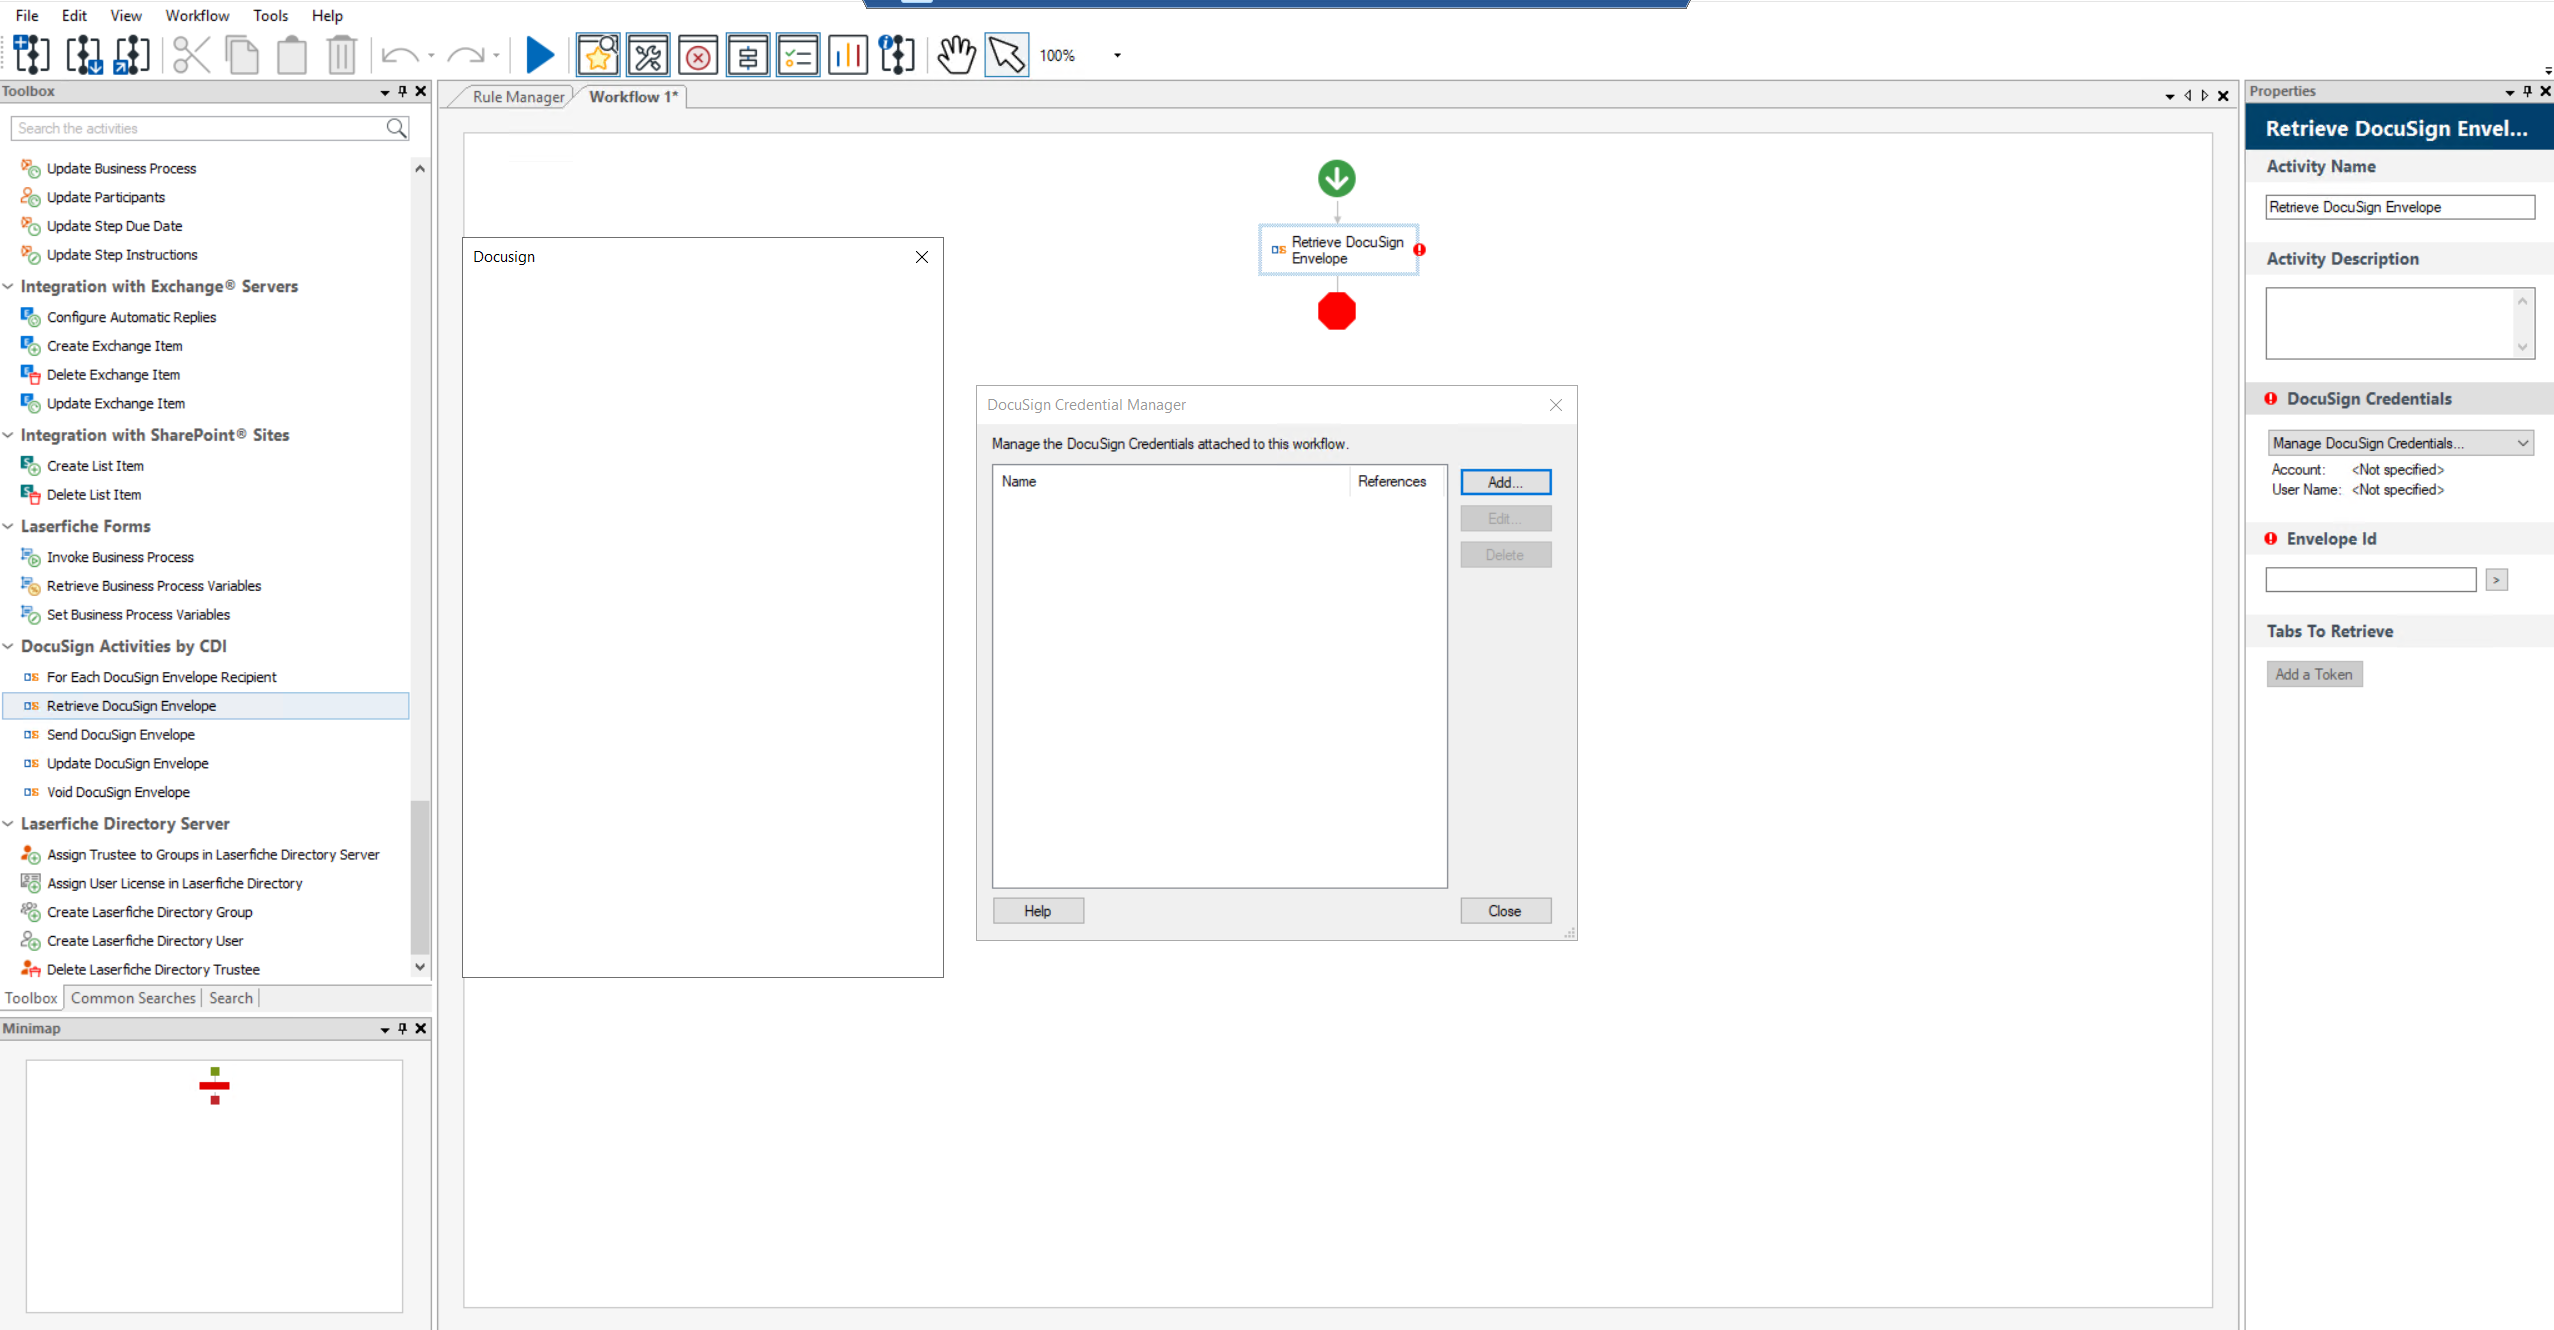Click the Toolbox panel pin icon

pos(403,91)
